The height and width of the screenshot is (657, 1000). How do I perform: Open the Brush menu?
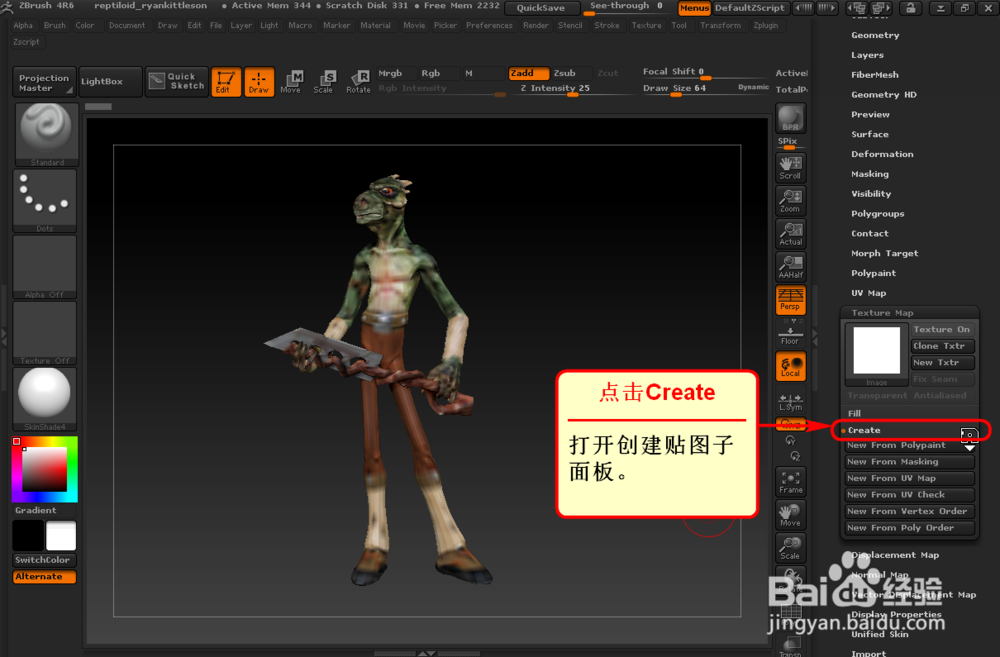coord(55,26)
